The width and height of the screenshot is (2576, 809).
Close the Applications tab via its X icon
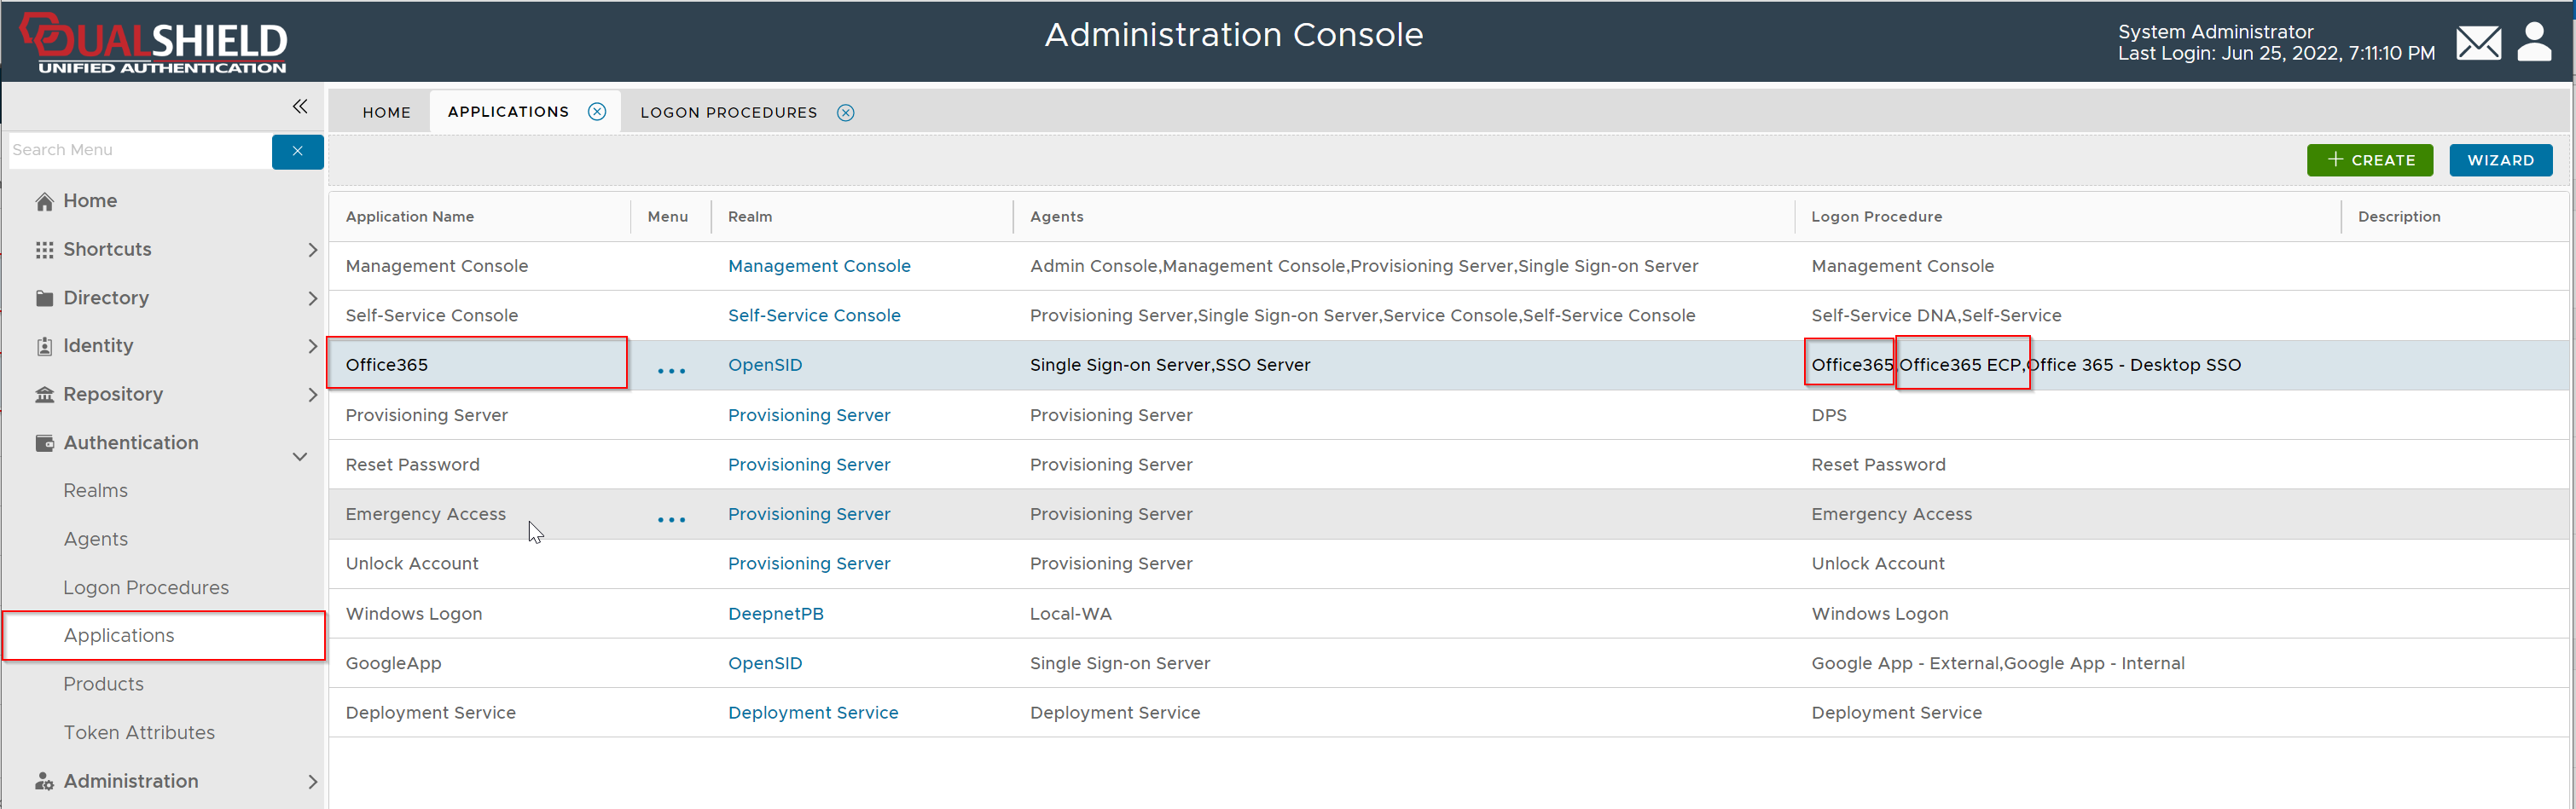tap(597, 112)
